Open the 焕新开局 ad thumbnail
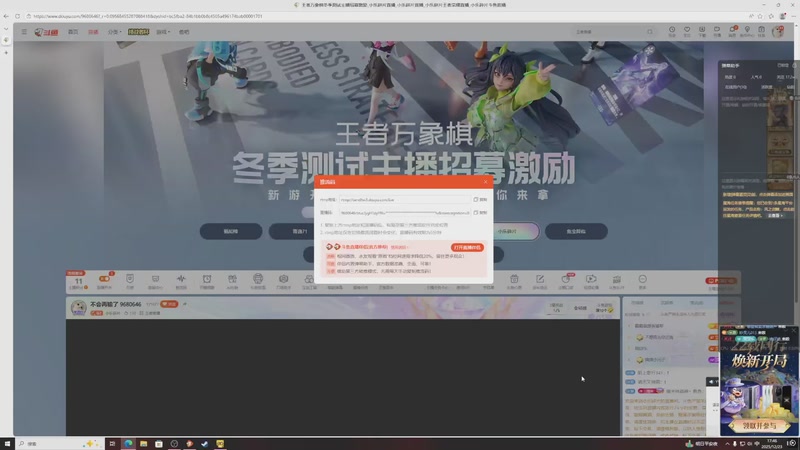This screenshot has height=450, width=800. 759,380
